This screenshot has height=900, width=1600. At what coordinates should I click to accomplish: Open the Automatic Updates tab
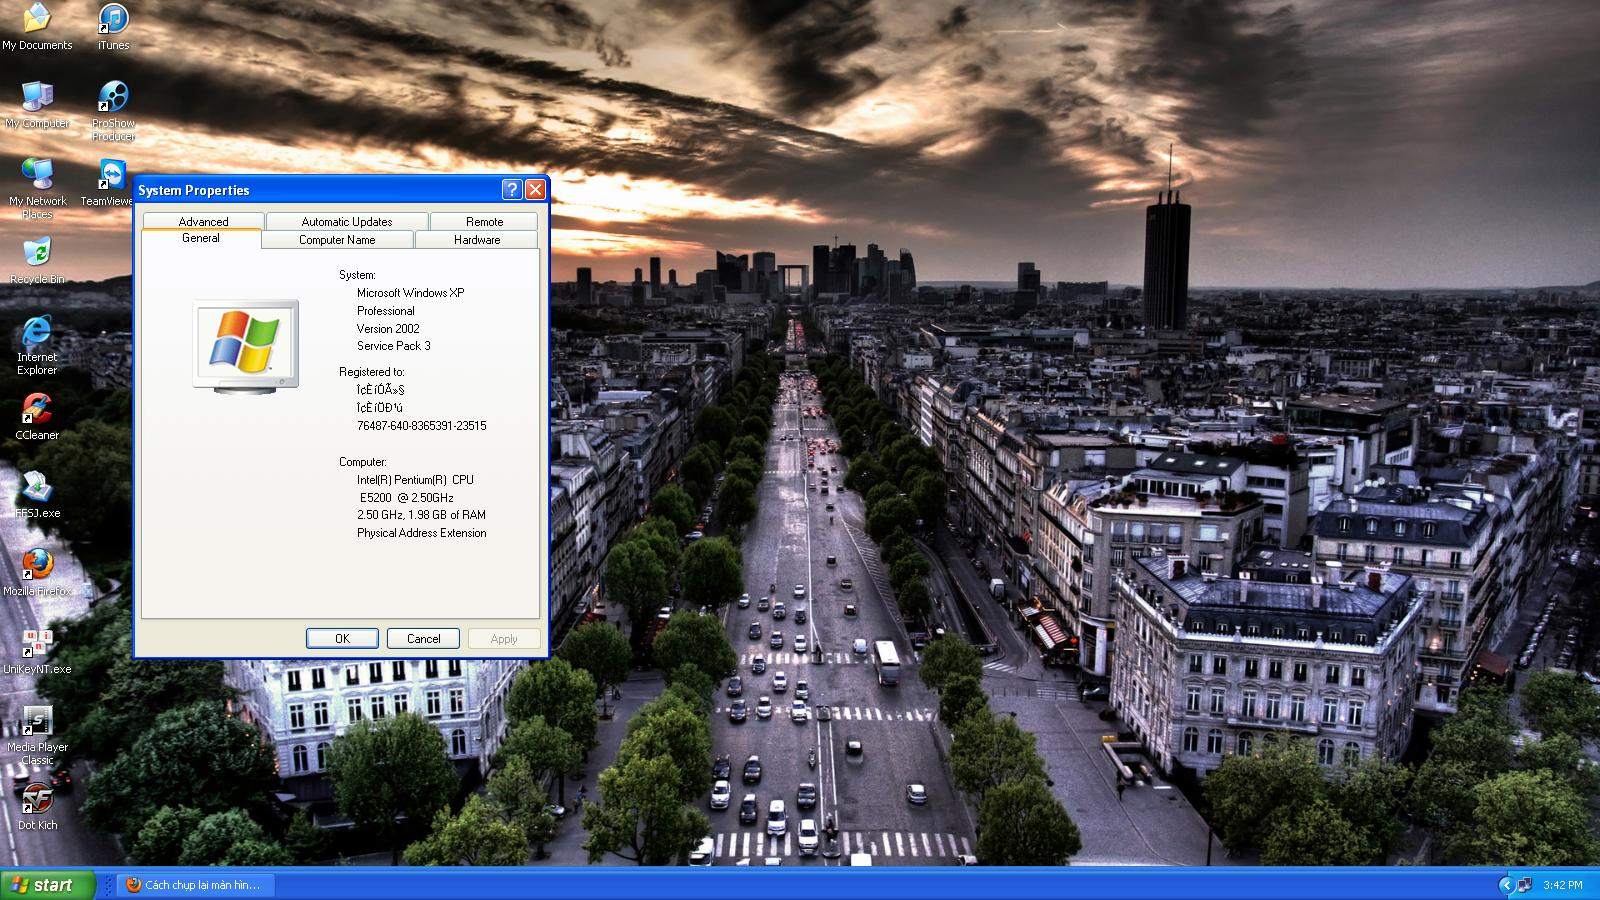coord(346,221)
